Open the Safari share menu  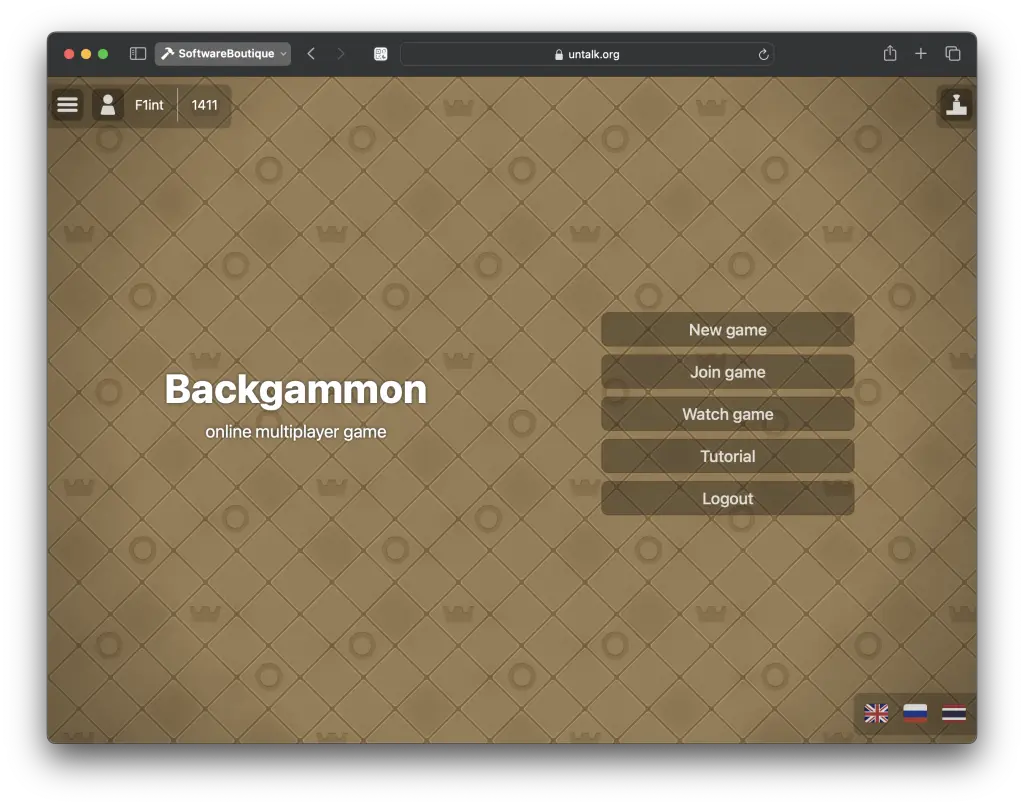point(890,54)
